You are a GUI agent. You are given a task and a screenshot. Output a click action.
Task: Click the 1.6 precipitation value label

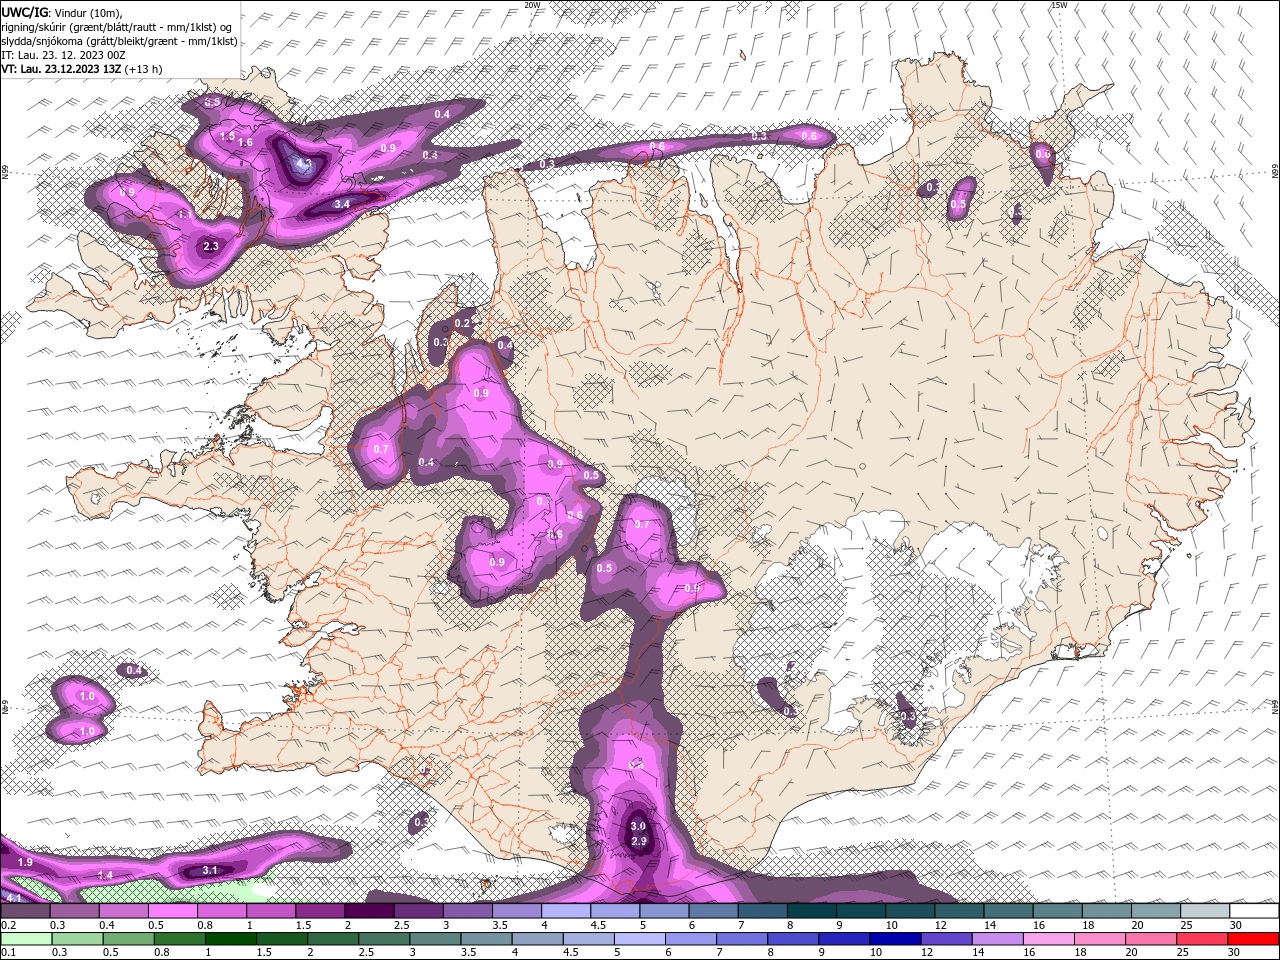(246, 143)
